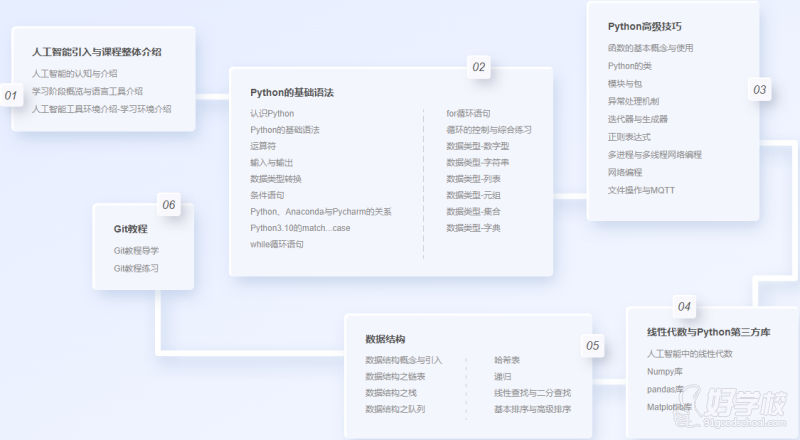Click the 06 step number badge
The height and width of the screenshot is (440, 800).
tap(168, 205)
